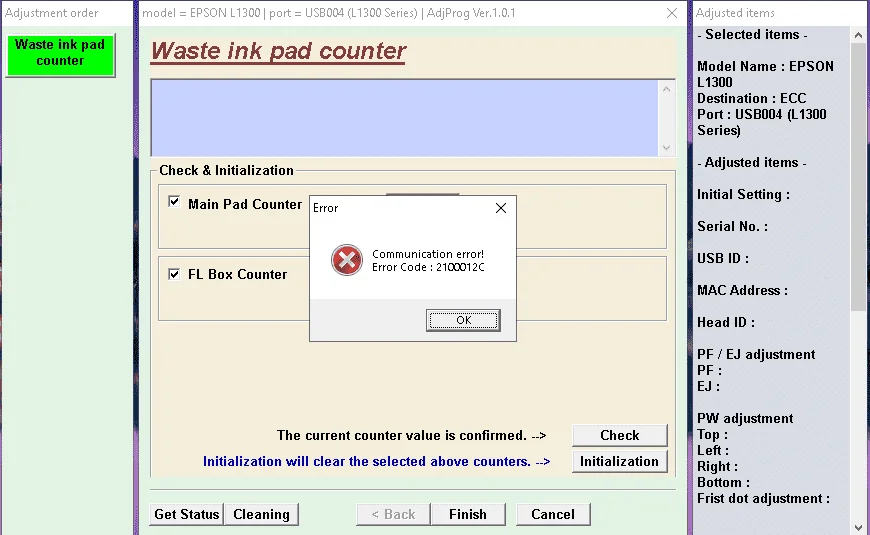Click the 'Adjusted items' panel title
This screenshot has height=535, width=870.
coord(735,13)
